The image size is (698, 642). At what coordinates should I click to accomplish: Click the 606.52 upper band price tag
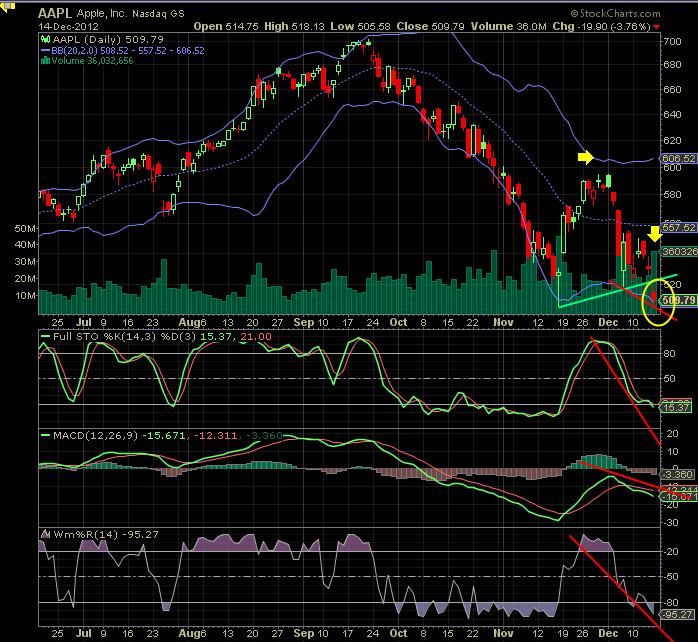click(678, 158)
